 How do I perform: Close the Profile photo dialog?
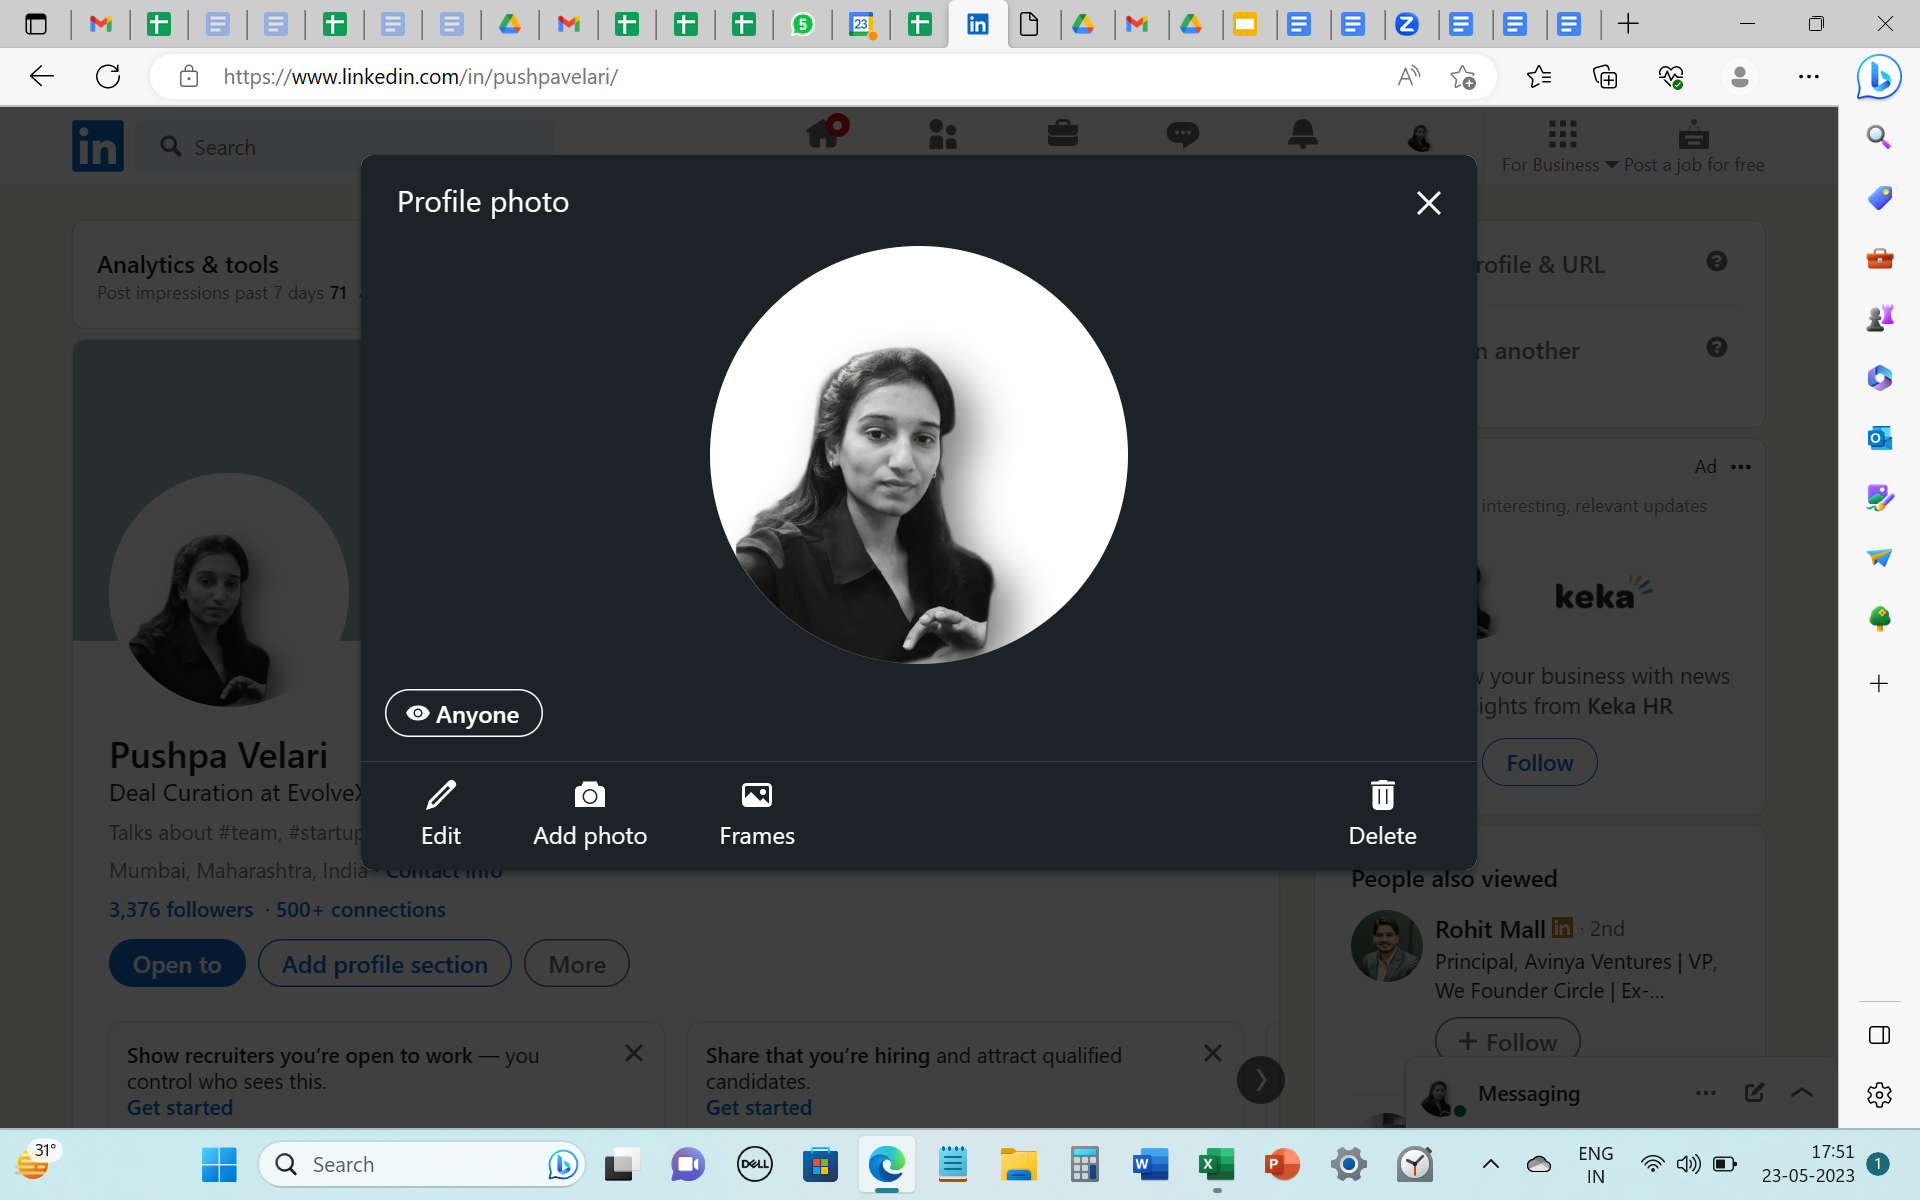click(1429, 203)
